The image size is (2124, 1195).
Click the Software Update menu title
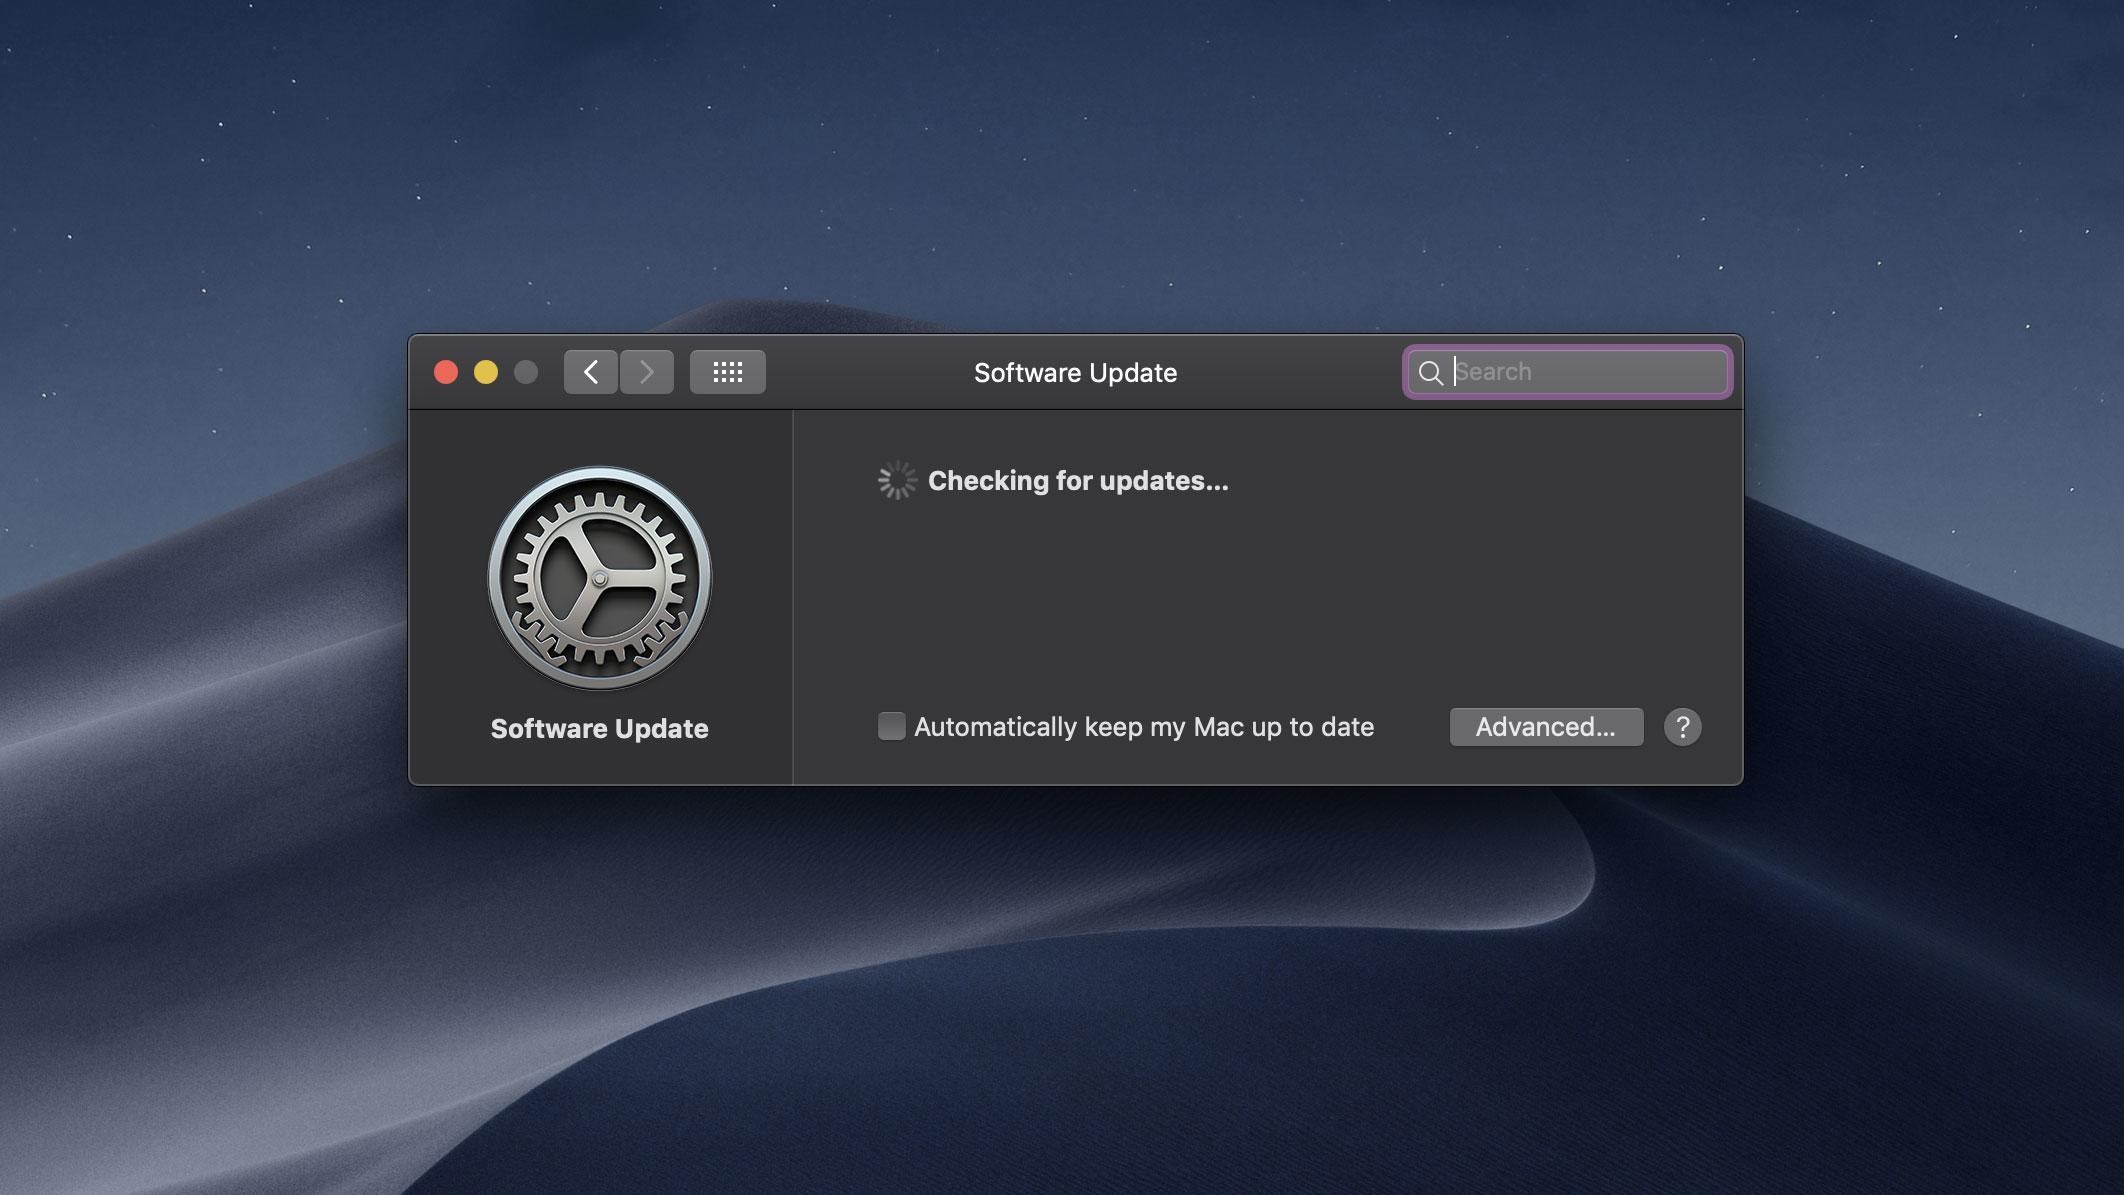tap(1075, 372)
